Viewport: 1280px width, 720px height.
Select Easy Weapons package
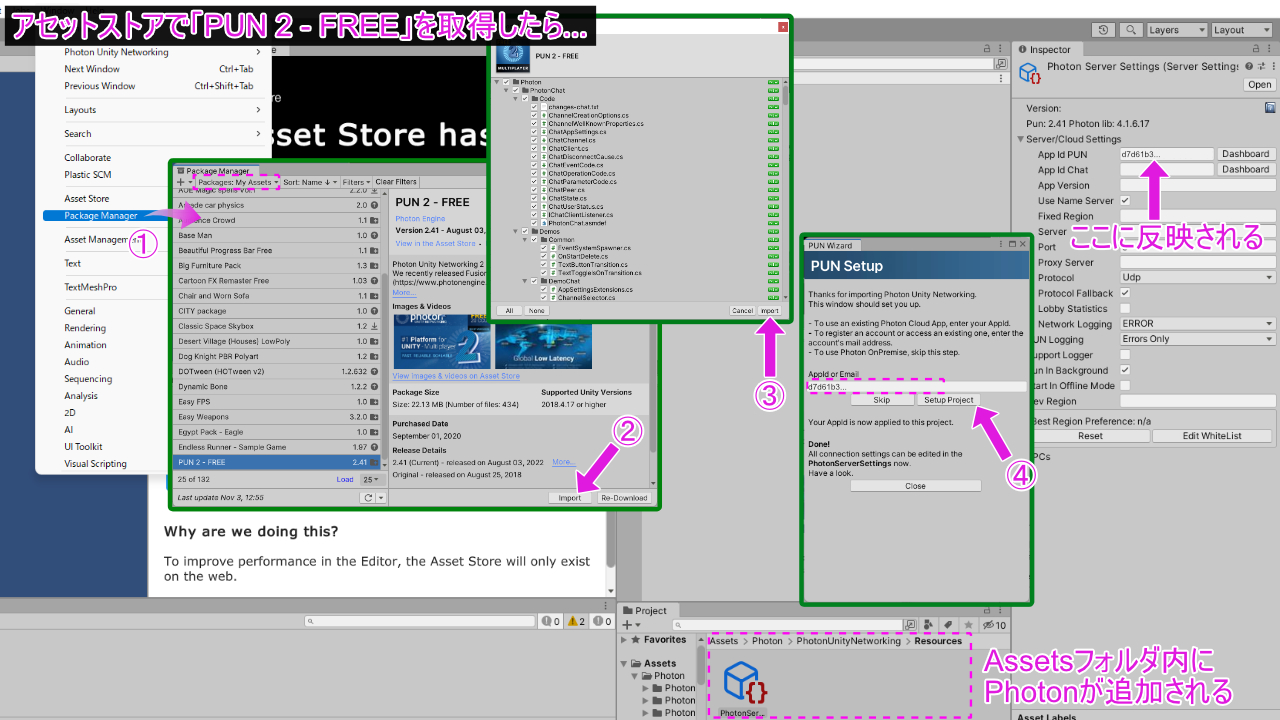pos(279,417)
